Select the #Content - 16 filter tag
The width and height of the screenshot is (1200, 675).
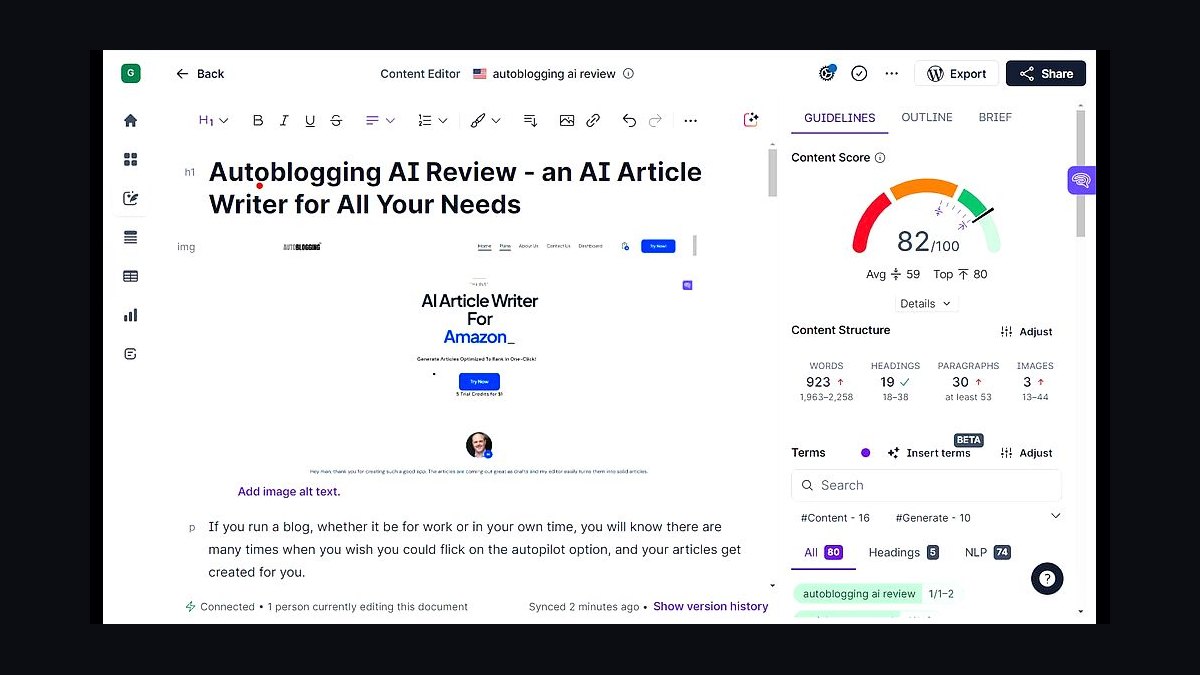[835, 518]
